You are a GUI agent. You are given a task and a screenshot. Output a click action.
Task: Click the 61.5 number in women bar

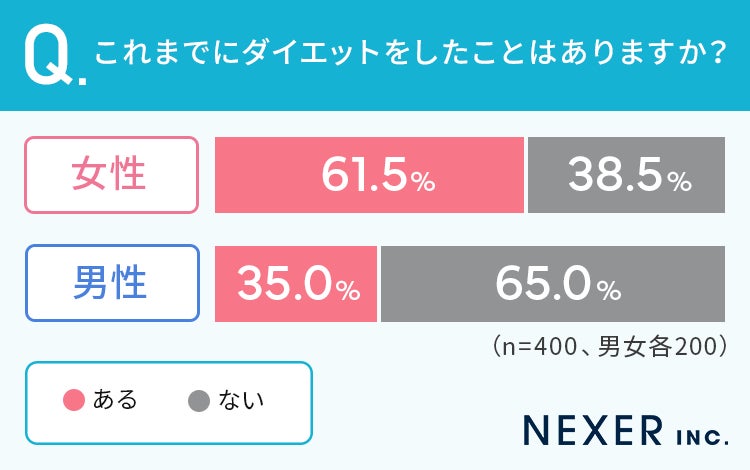pyautogui.click(x=364, y=175)
